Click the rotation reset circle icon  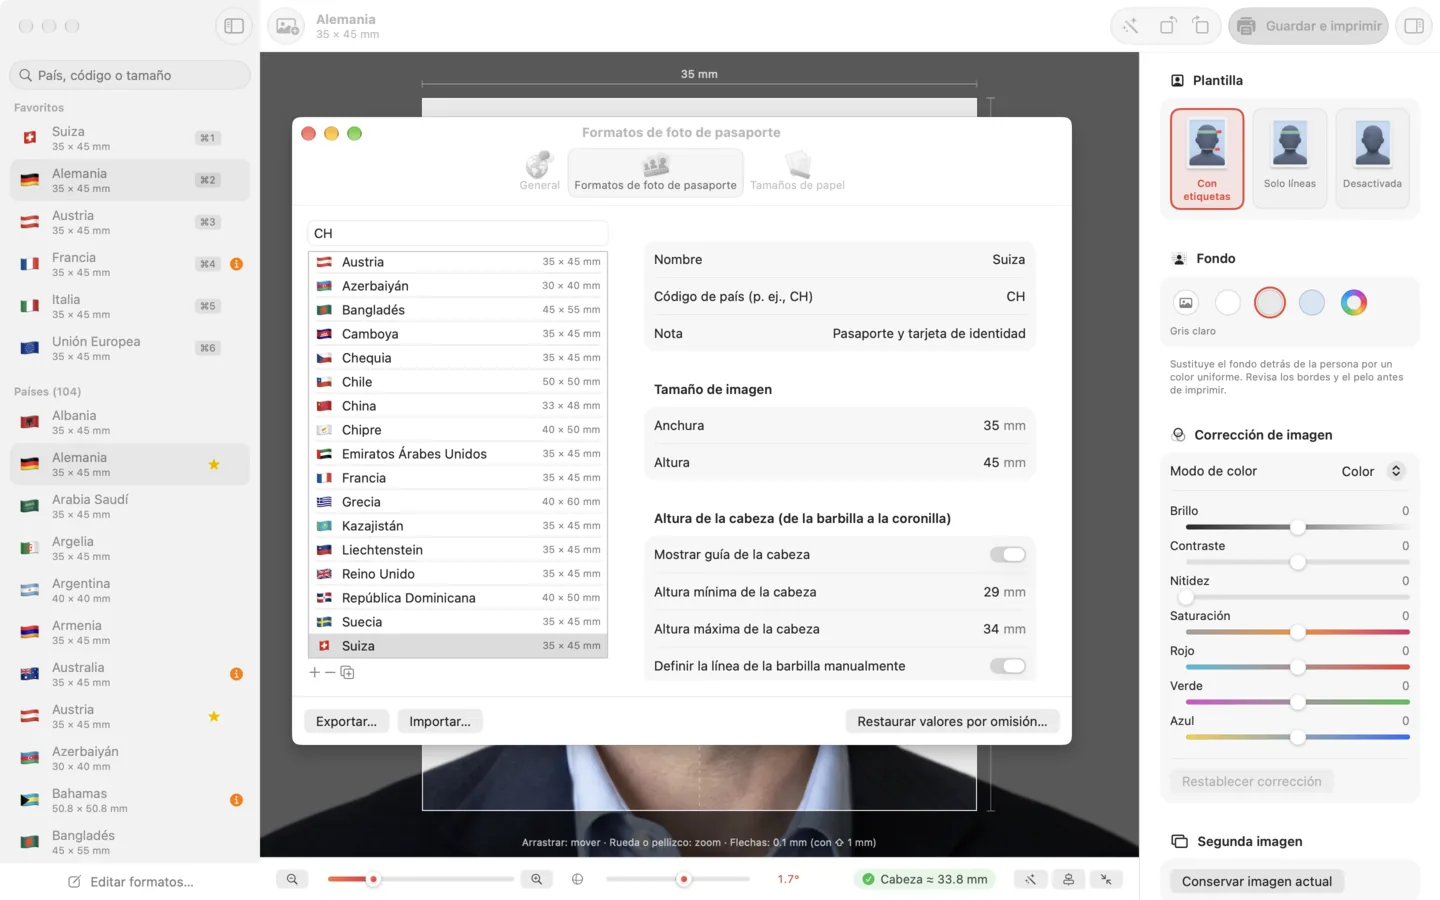click(x=577, y=879)
